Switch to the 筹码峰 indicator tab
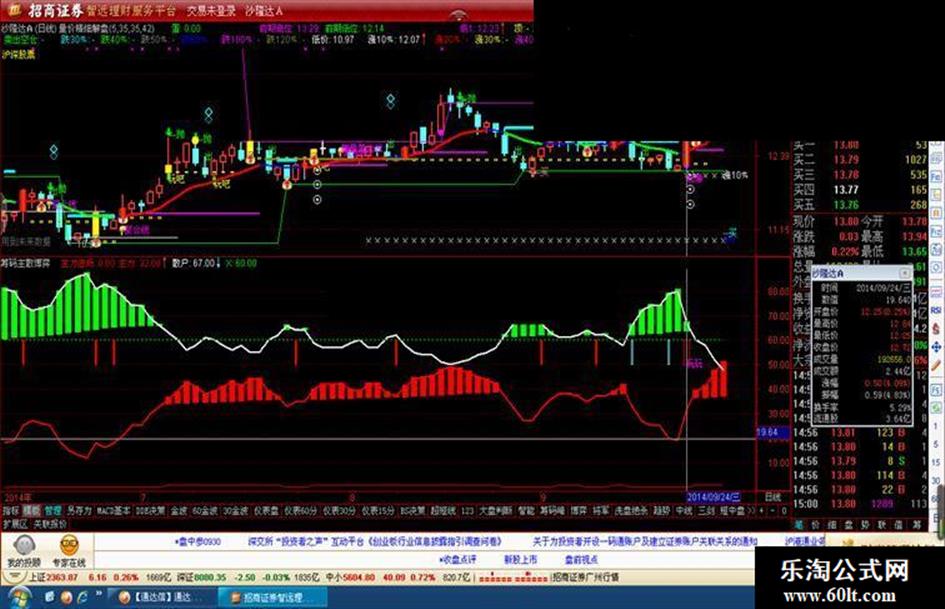 click(551, 511)
